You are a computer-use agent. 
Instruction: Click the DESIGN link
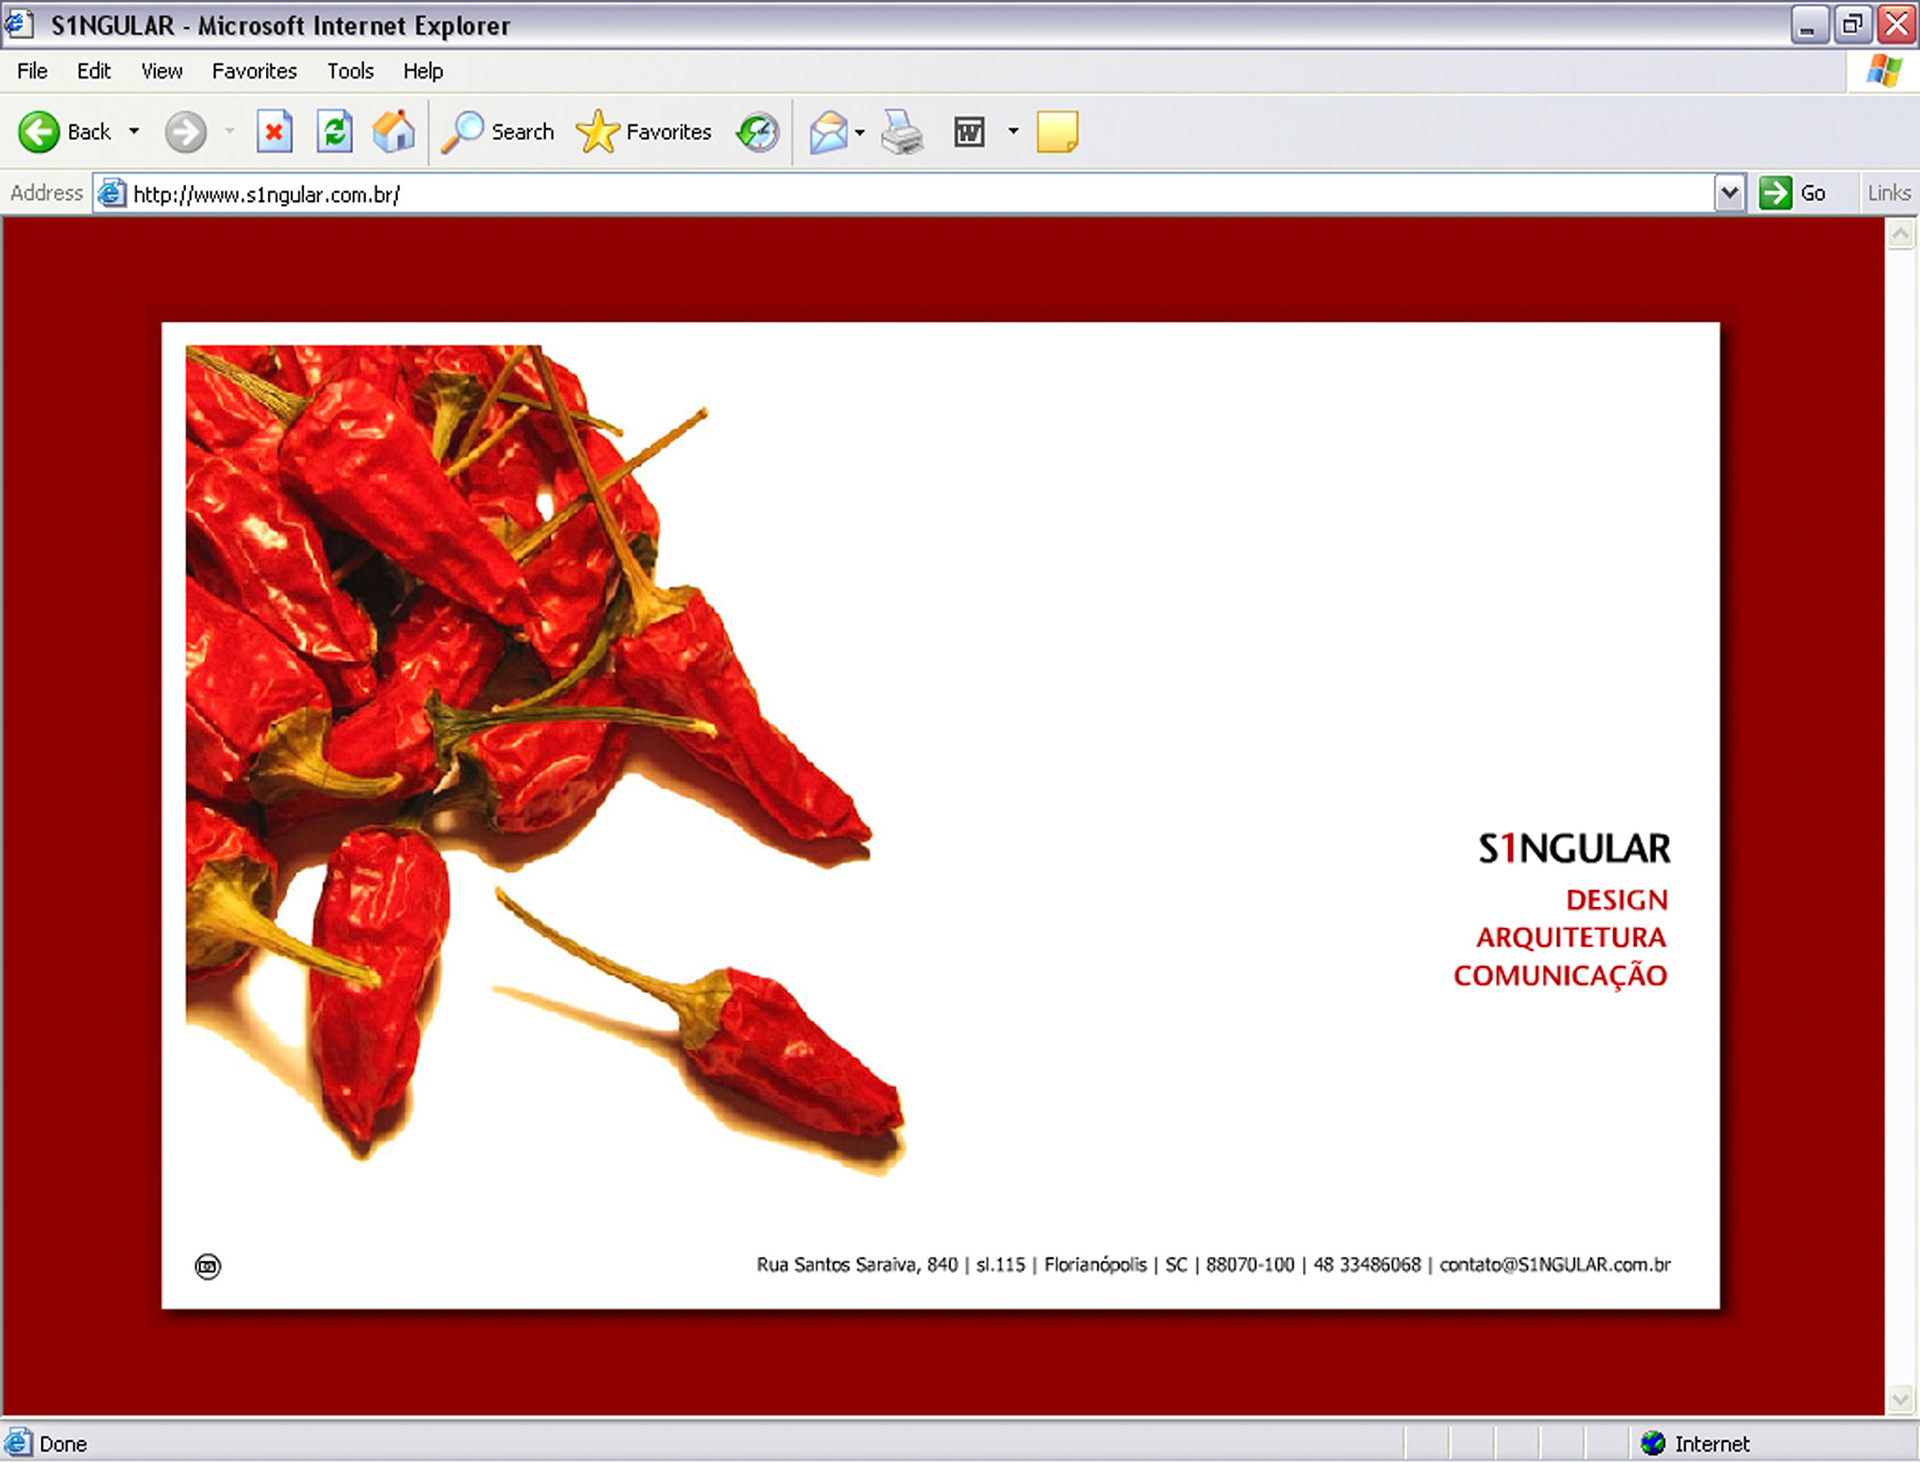tap(1616, 900)
